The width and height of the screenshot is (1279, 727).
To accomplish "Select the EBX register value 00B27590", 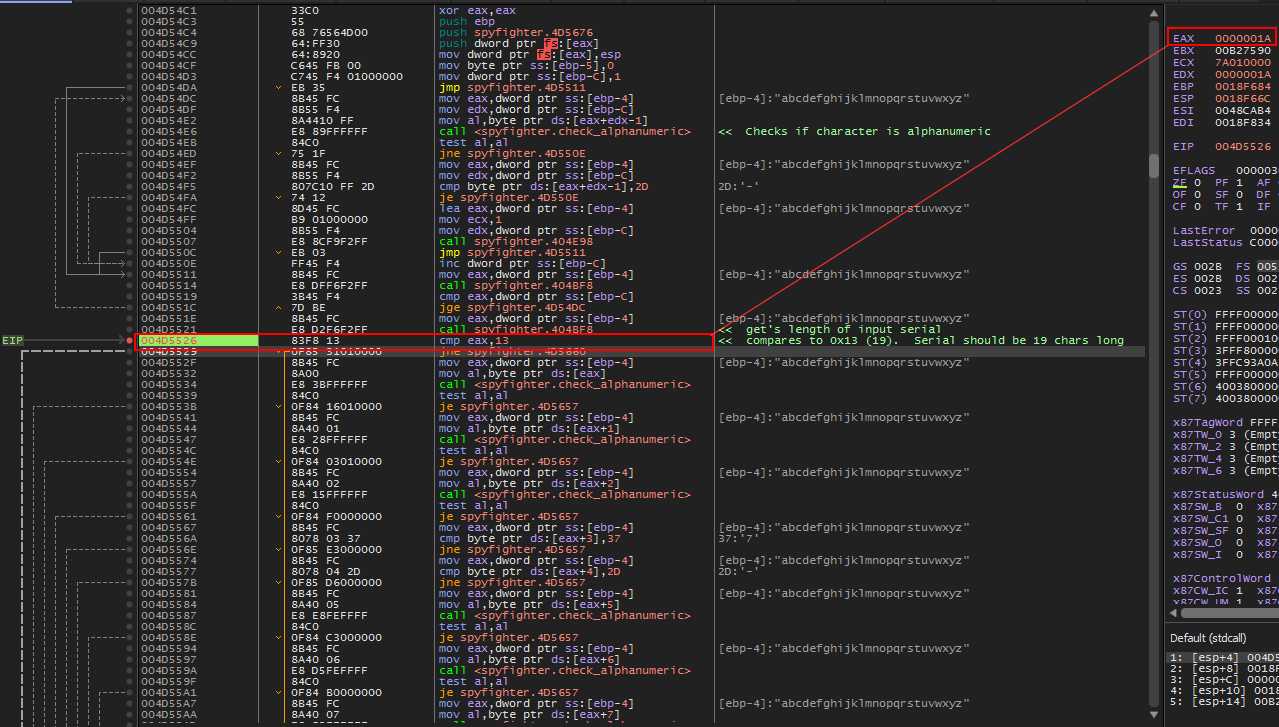I will click(1243, 50).
